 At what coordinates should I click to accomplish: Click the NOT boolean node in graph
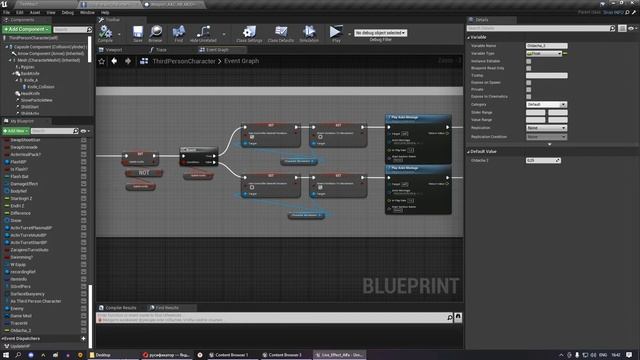click(x=144, y=173)
